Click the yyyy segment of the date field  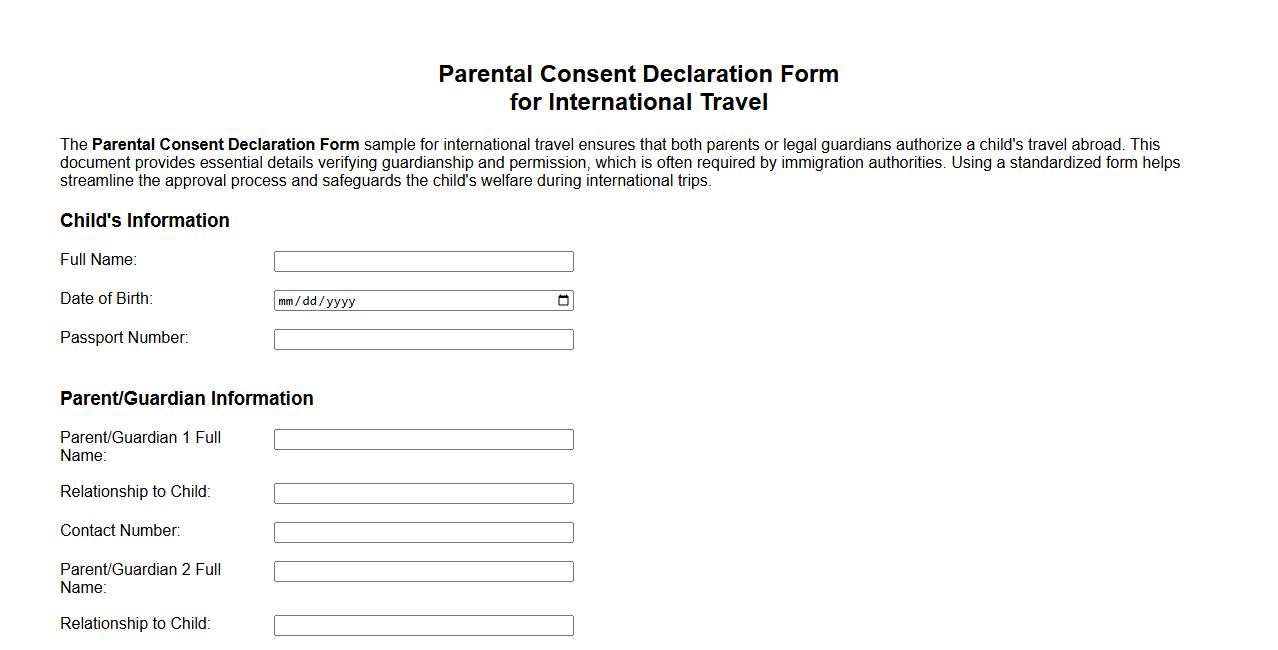[x=341, y=300]
